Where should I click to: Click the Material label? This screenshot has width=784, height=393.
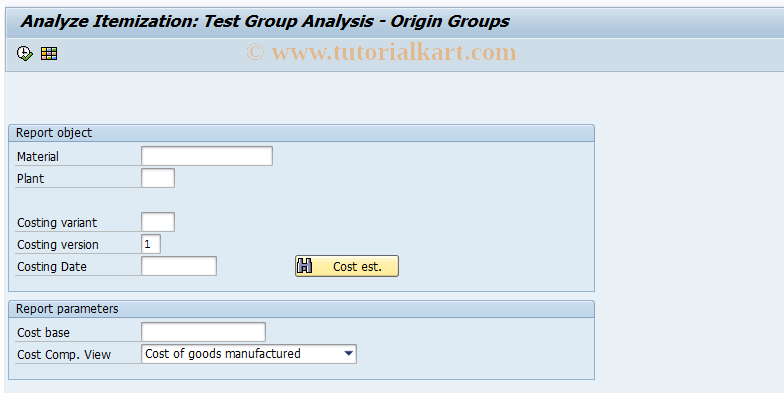38,156
